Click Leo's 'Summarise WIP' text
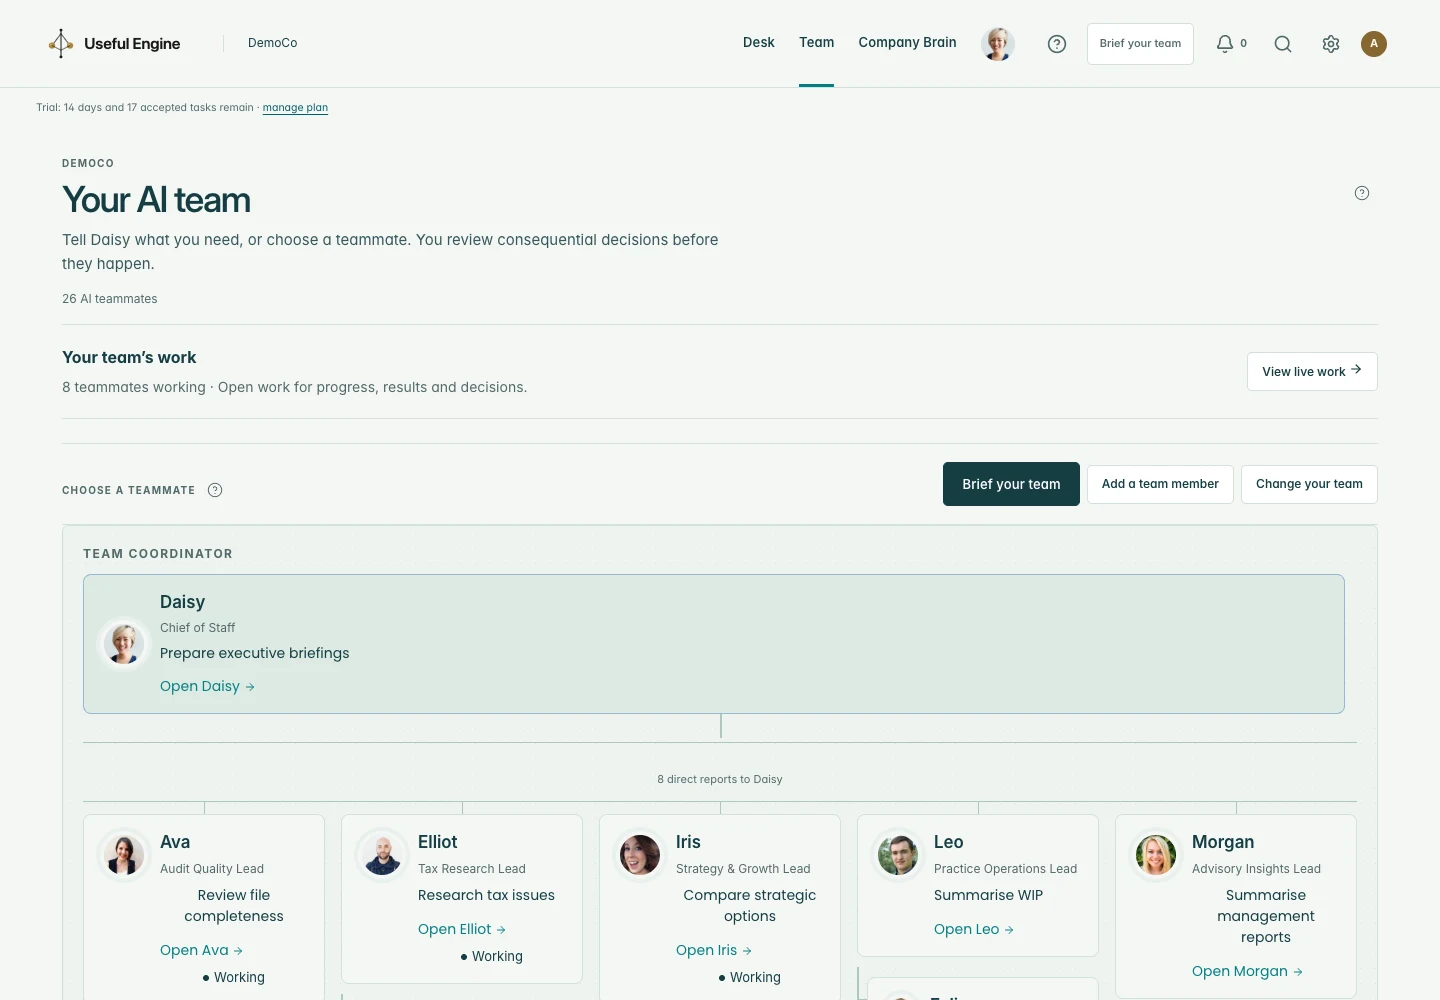This screenshot has width=1440, height=1000. (988, 895)
